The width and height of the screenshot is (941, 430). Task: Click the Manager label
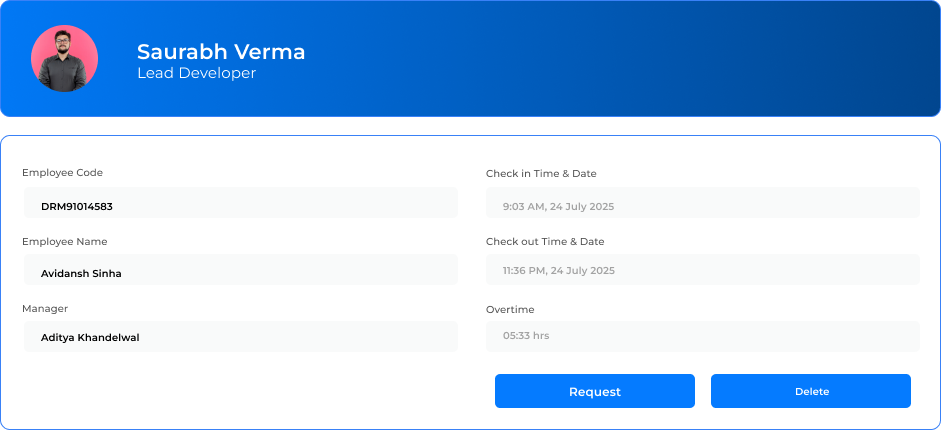coord(45,309)
